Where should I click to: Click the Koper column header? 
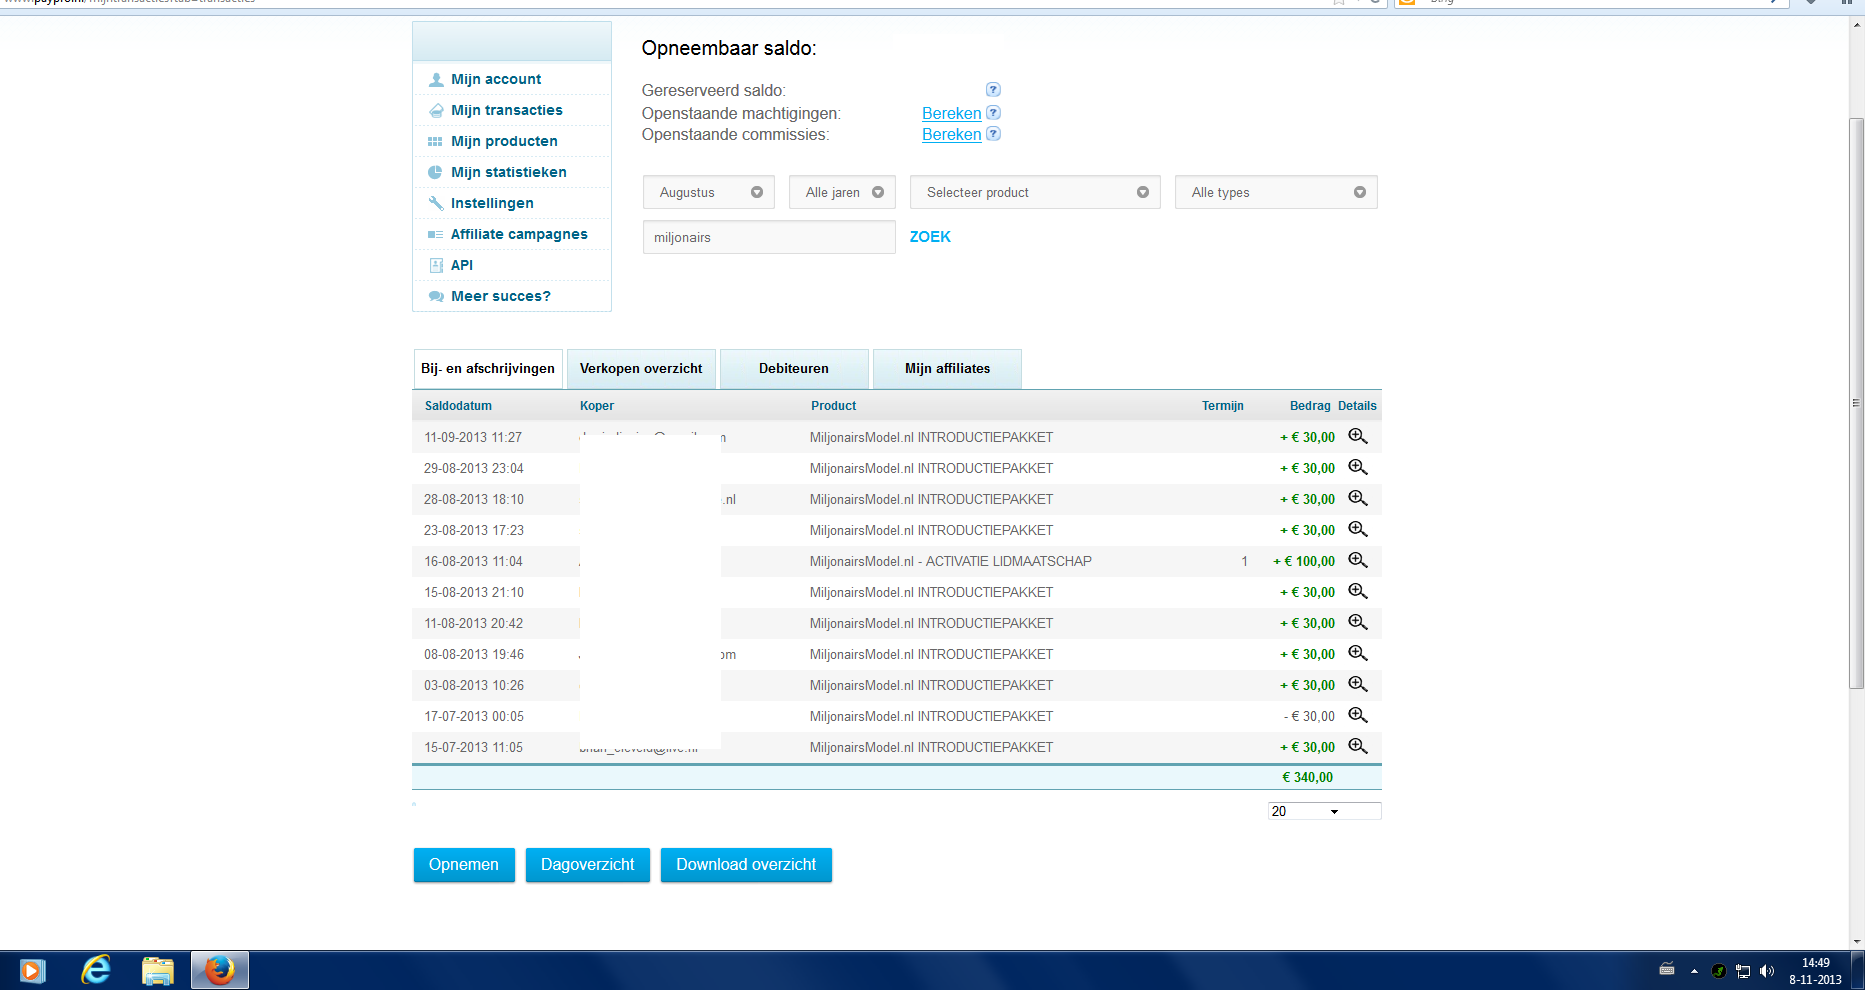pyautogui.click(x=597, y=406)
